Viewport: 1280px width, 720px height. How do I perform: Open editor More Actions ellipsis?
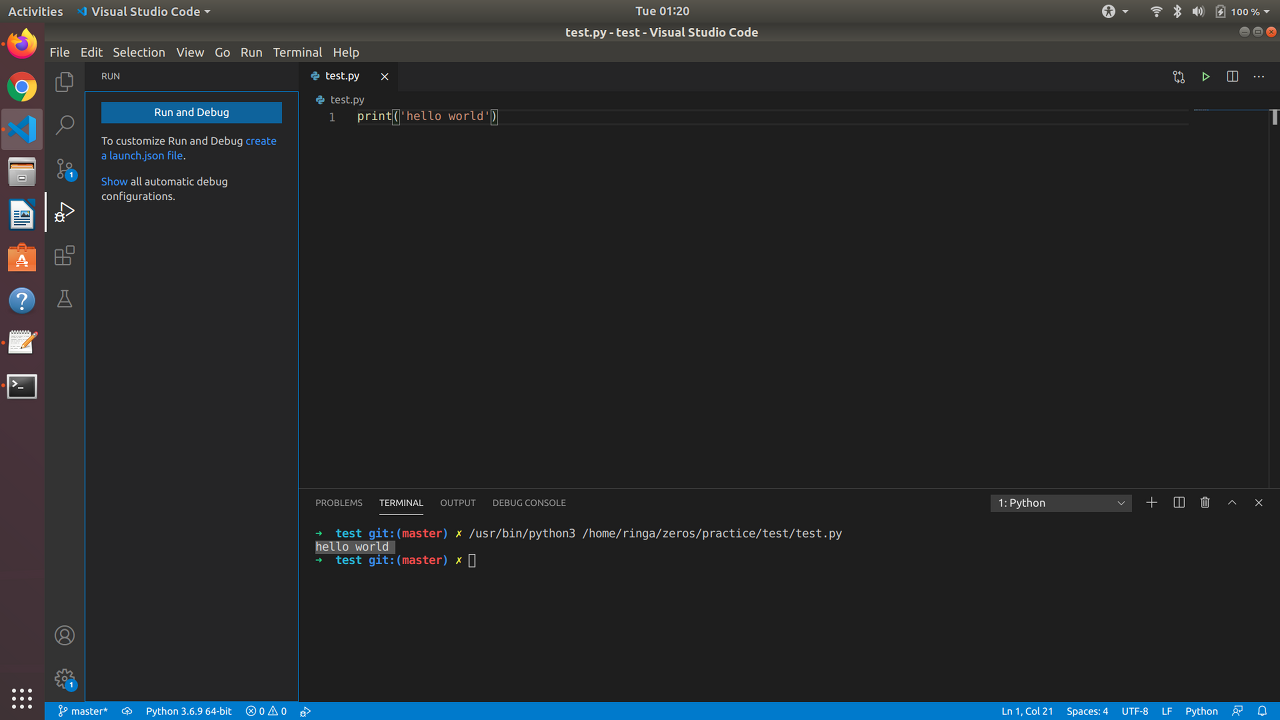click(1259, 76)
